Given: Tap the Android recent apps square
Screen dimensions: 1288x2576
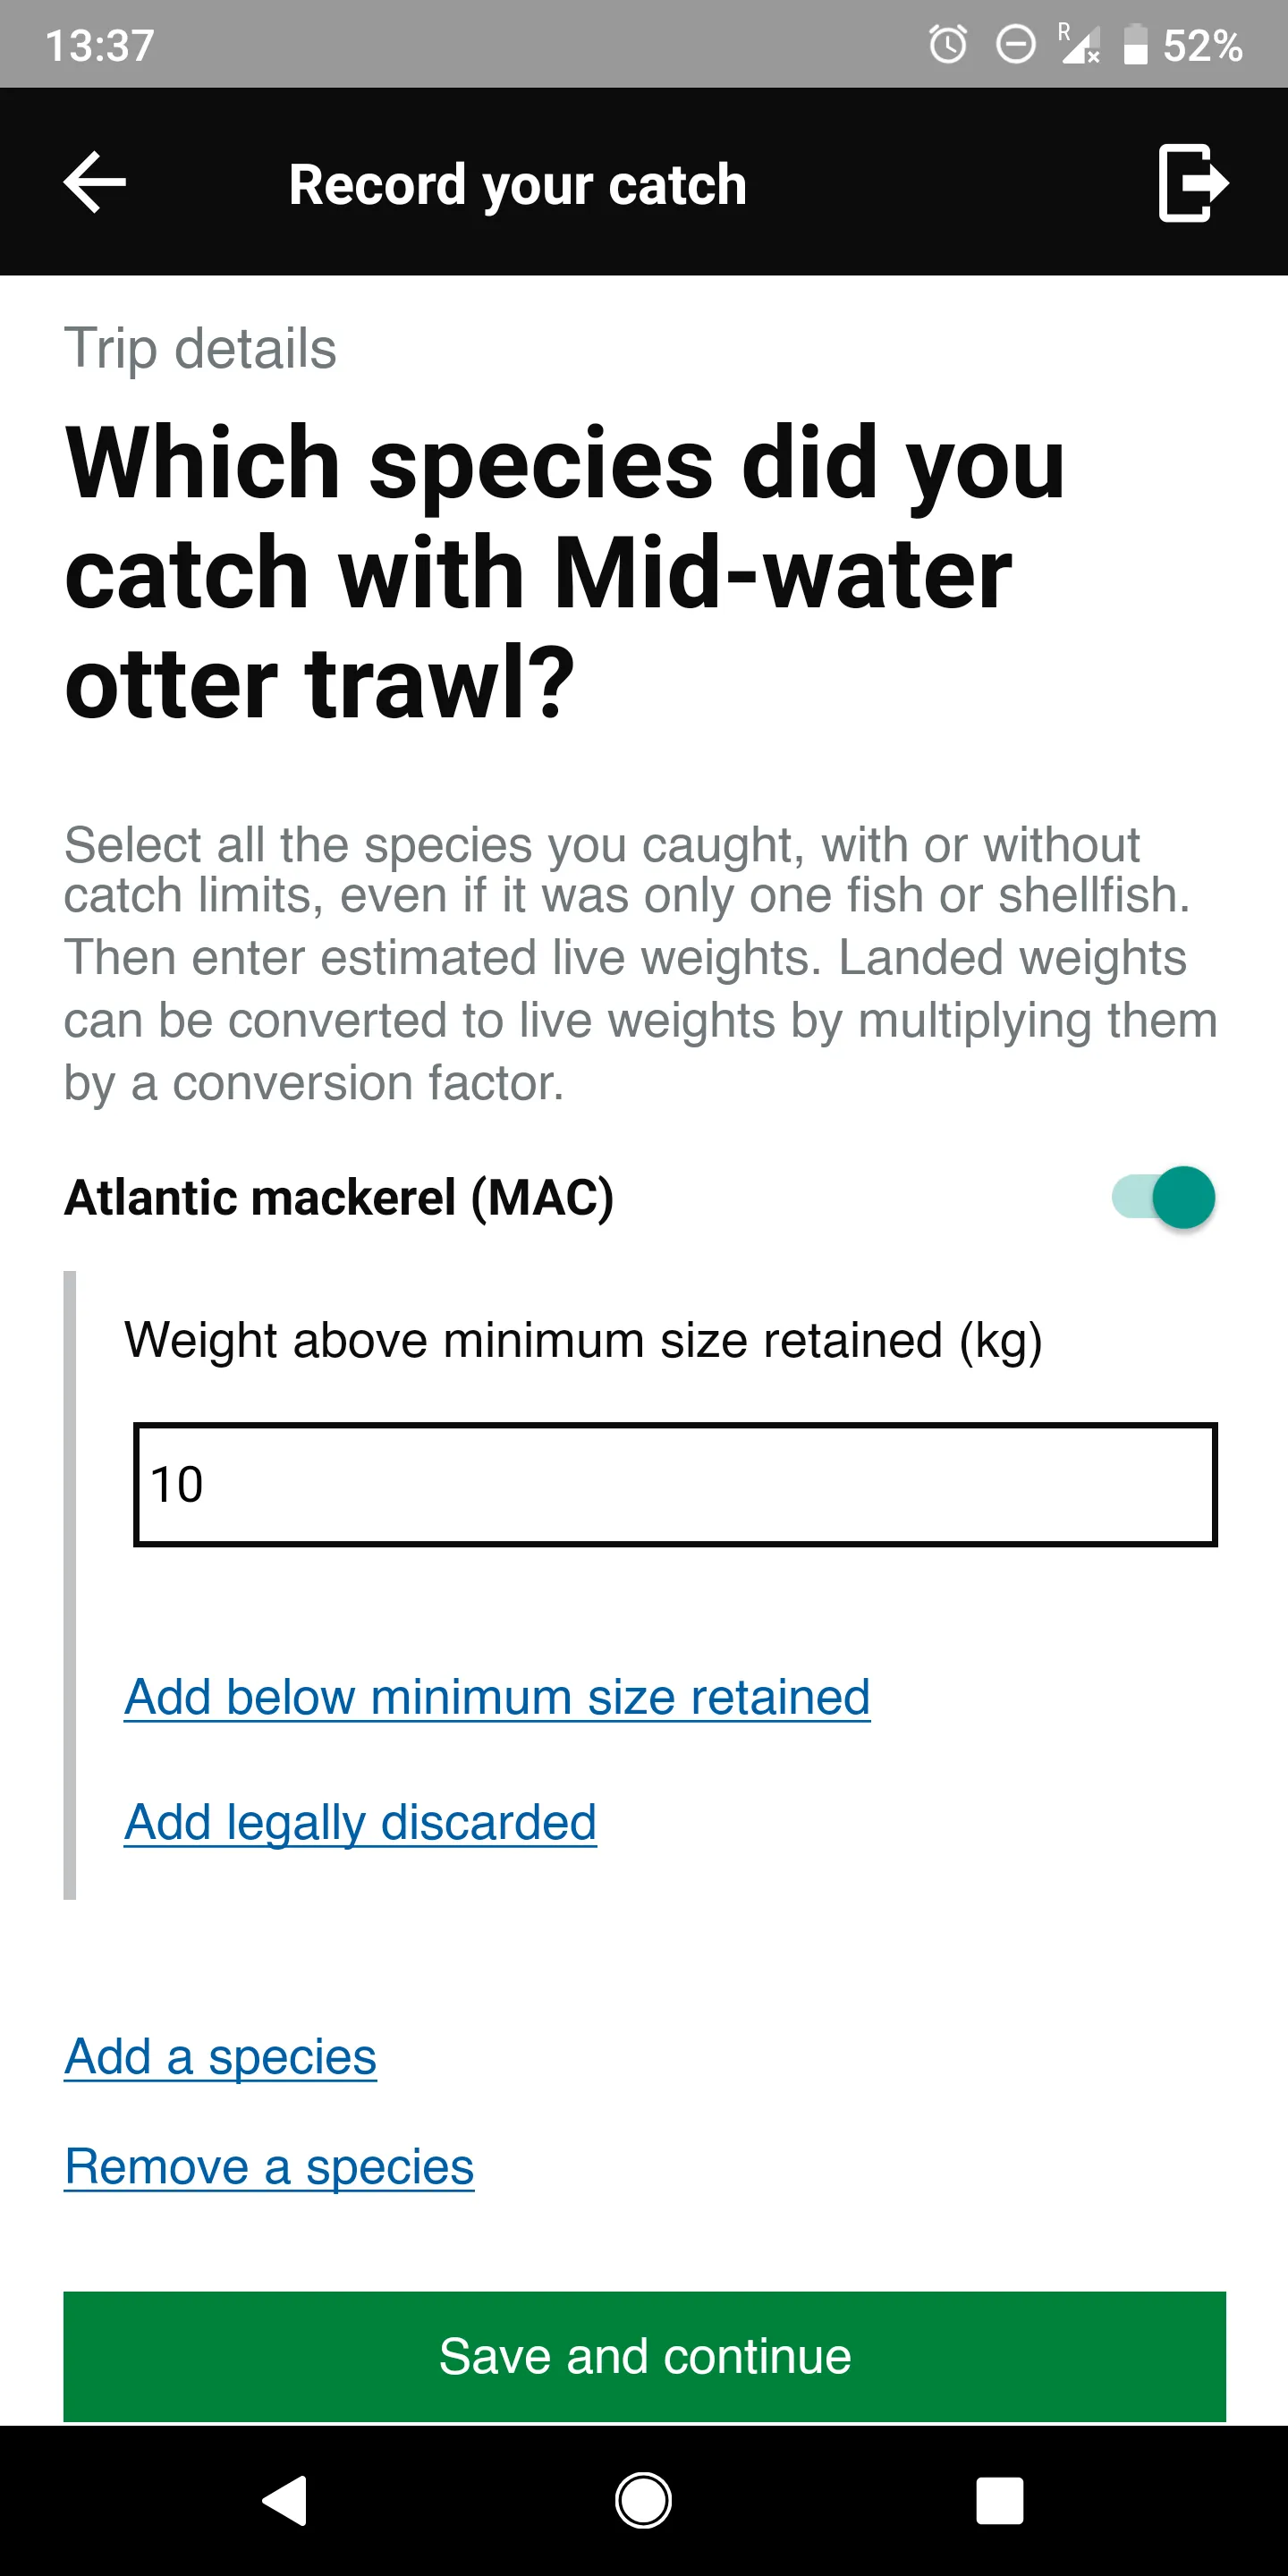Looking at the screenshot, I should click(x=1000, y=2501).
